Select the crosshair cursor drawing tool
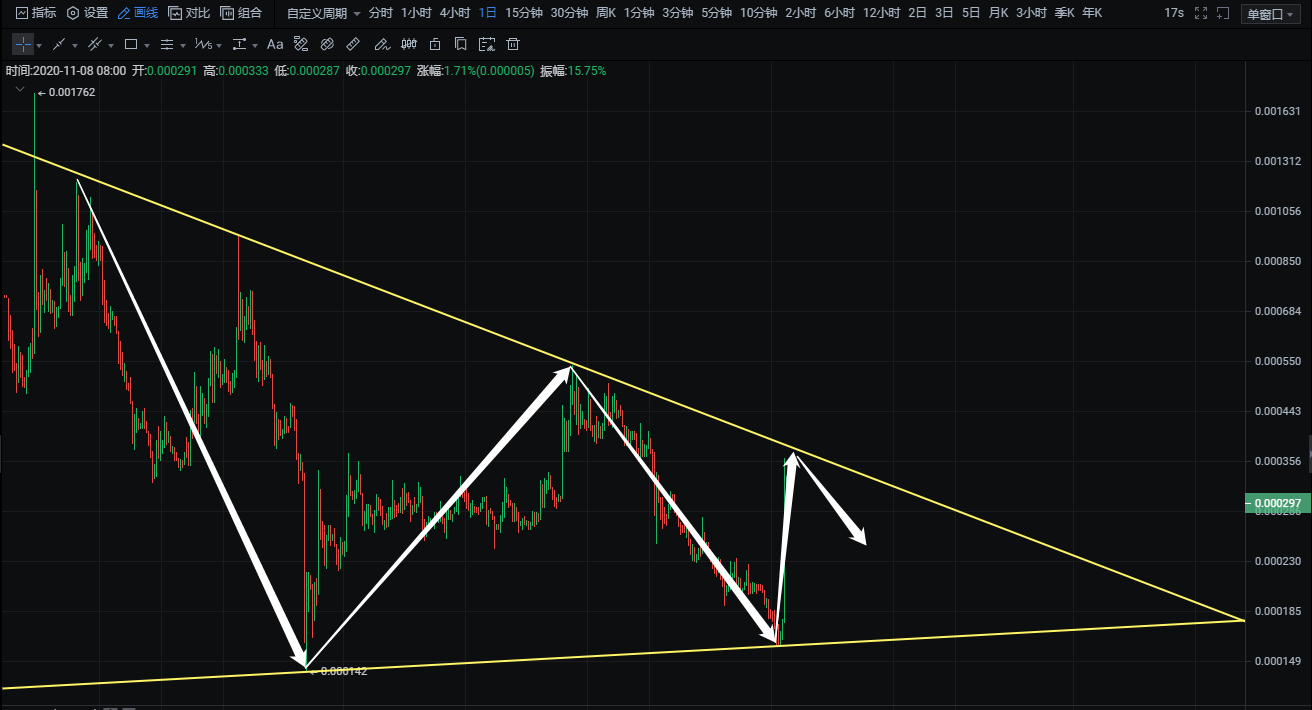The image size is (1312, 710). [x=23, y=44]
